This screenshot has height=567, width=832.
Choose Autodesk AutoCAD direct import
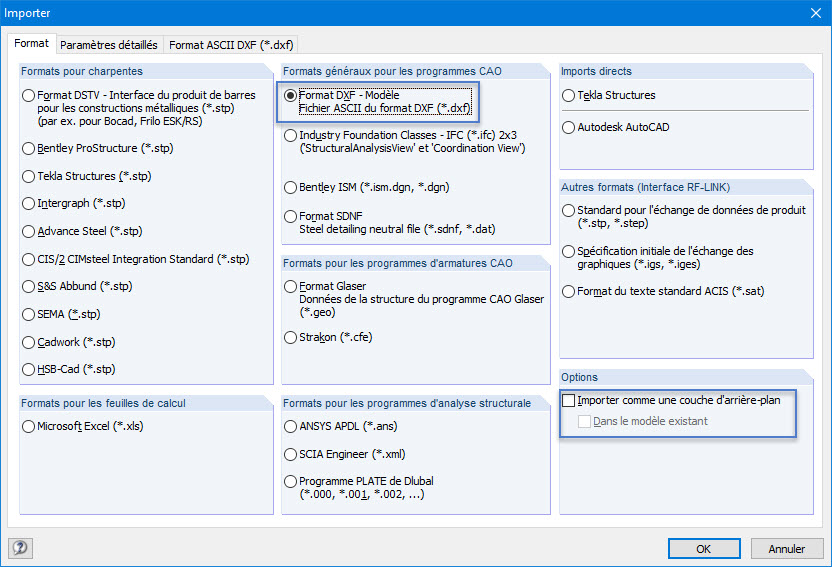tap(569, 128)
